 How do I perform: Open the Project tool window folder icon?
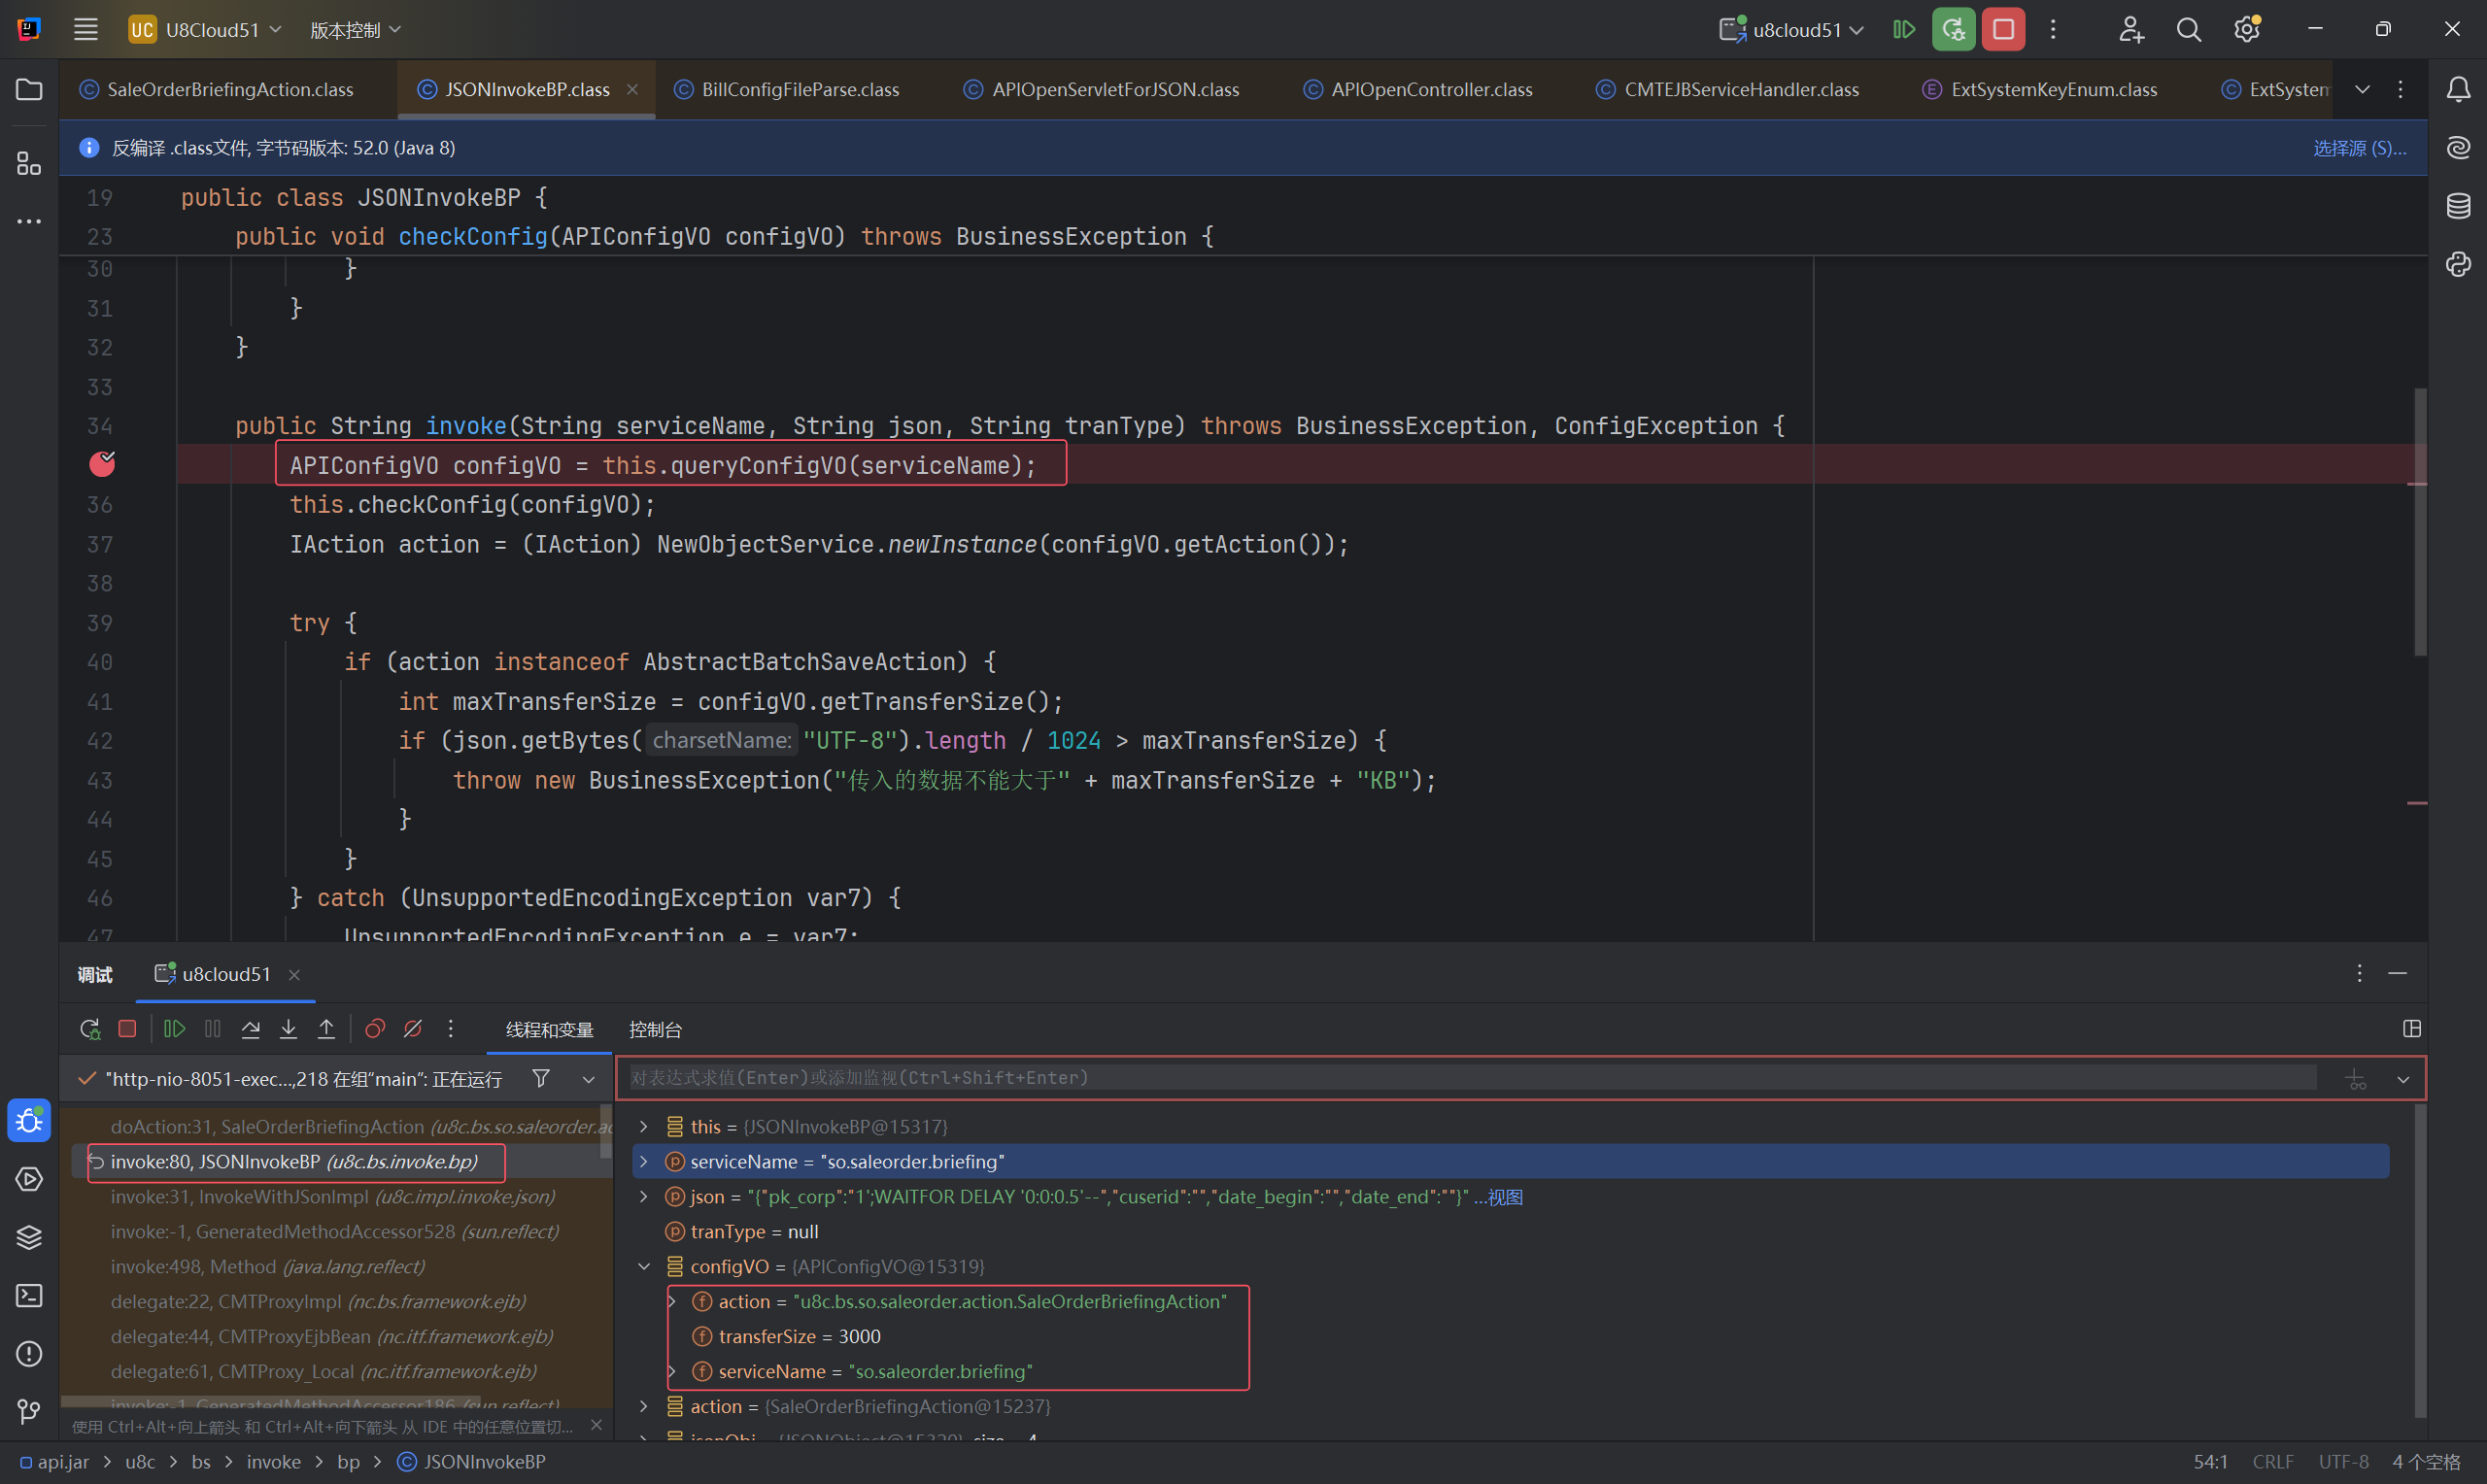pos(29,90)
